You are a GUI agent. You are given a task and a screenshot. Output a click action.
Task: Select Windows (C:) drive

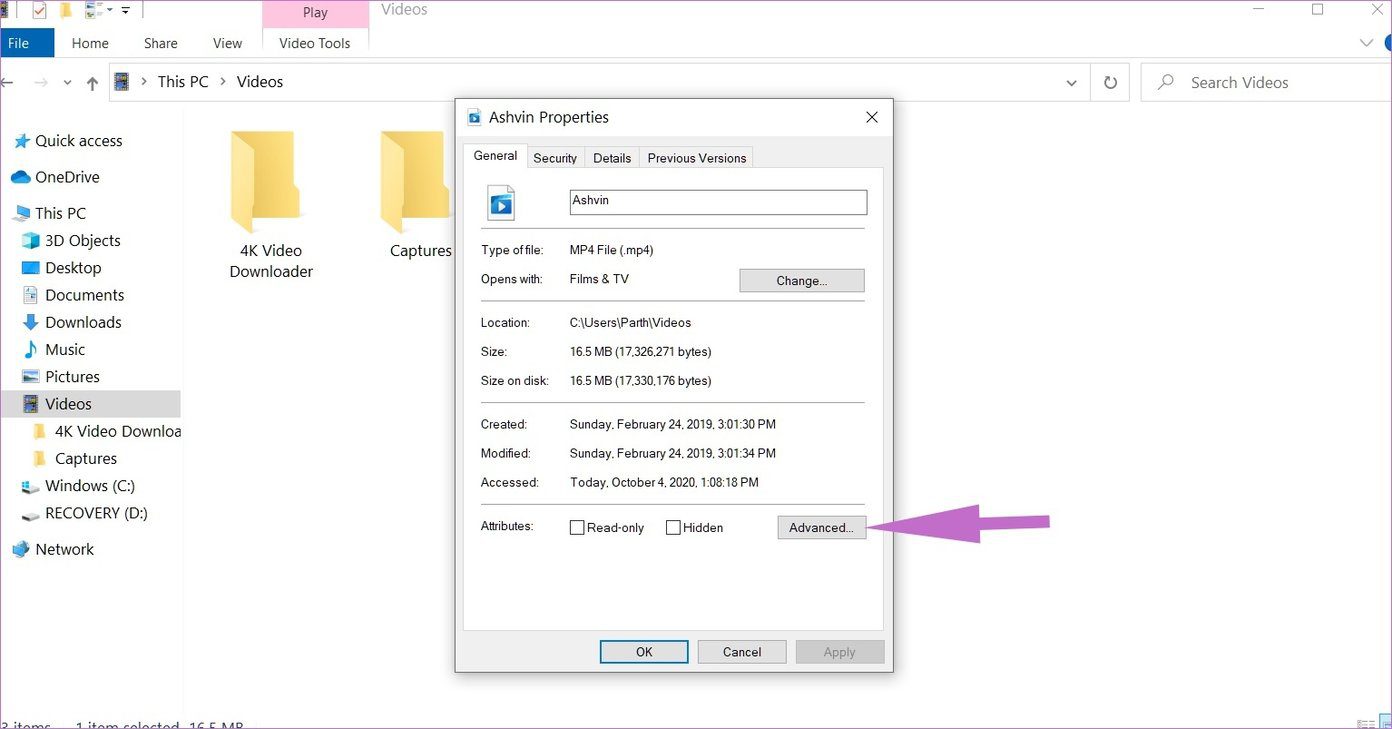pyautogui.click(x=89, y=486)
